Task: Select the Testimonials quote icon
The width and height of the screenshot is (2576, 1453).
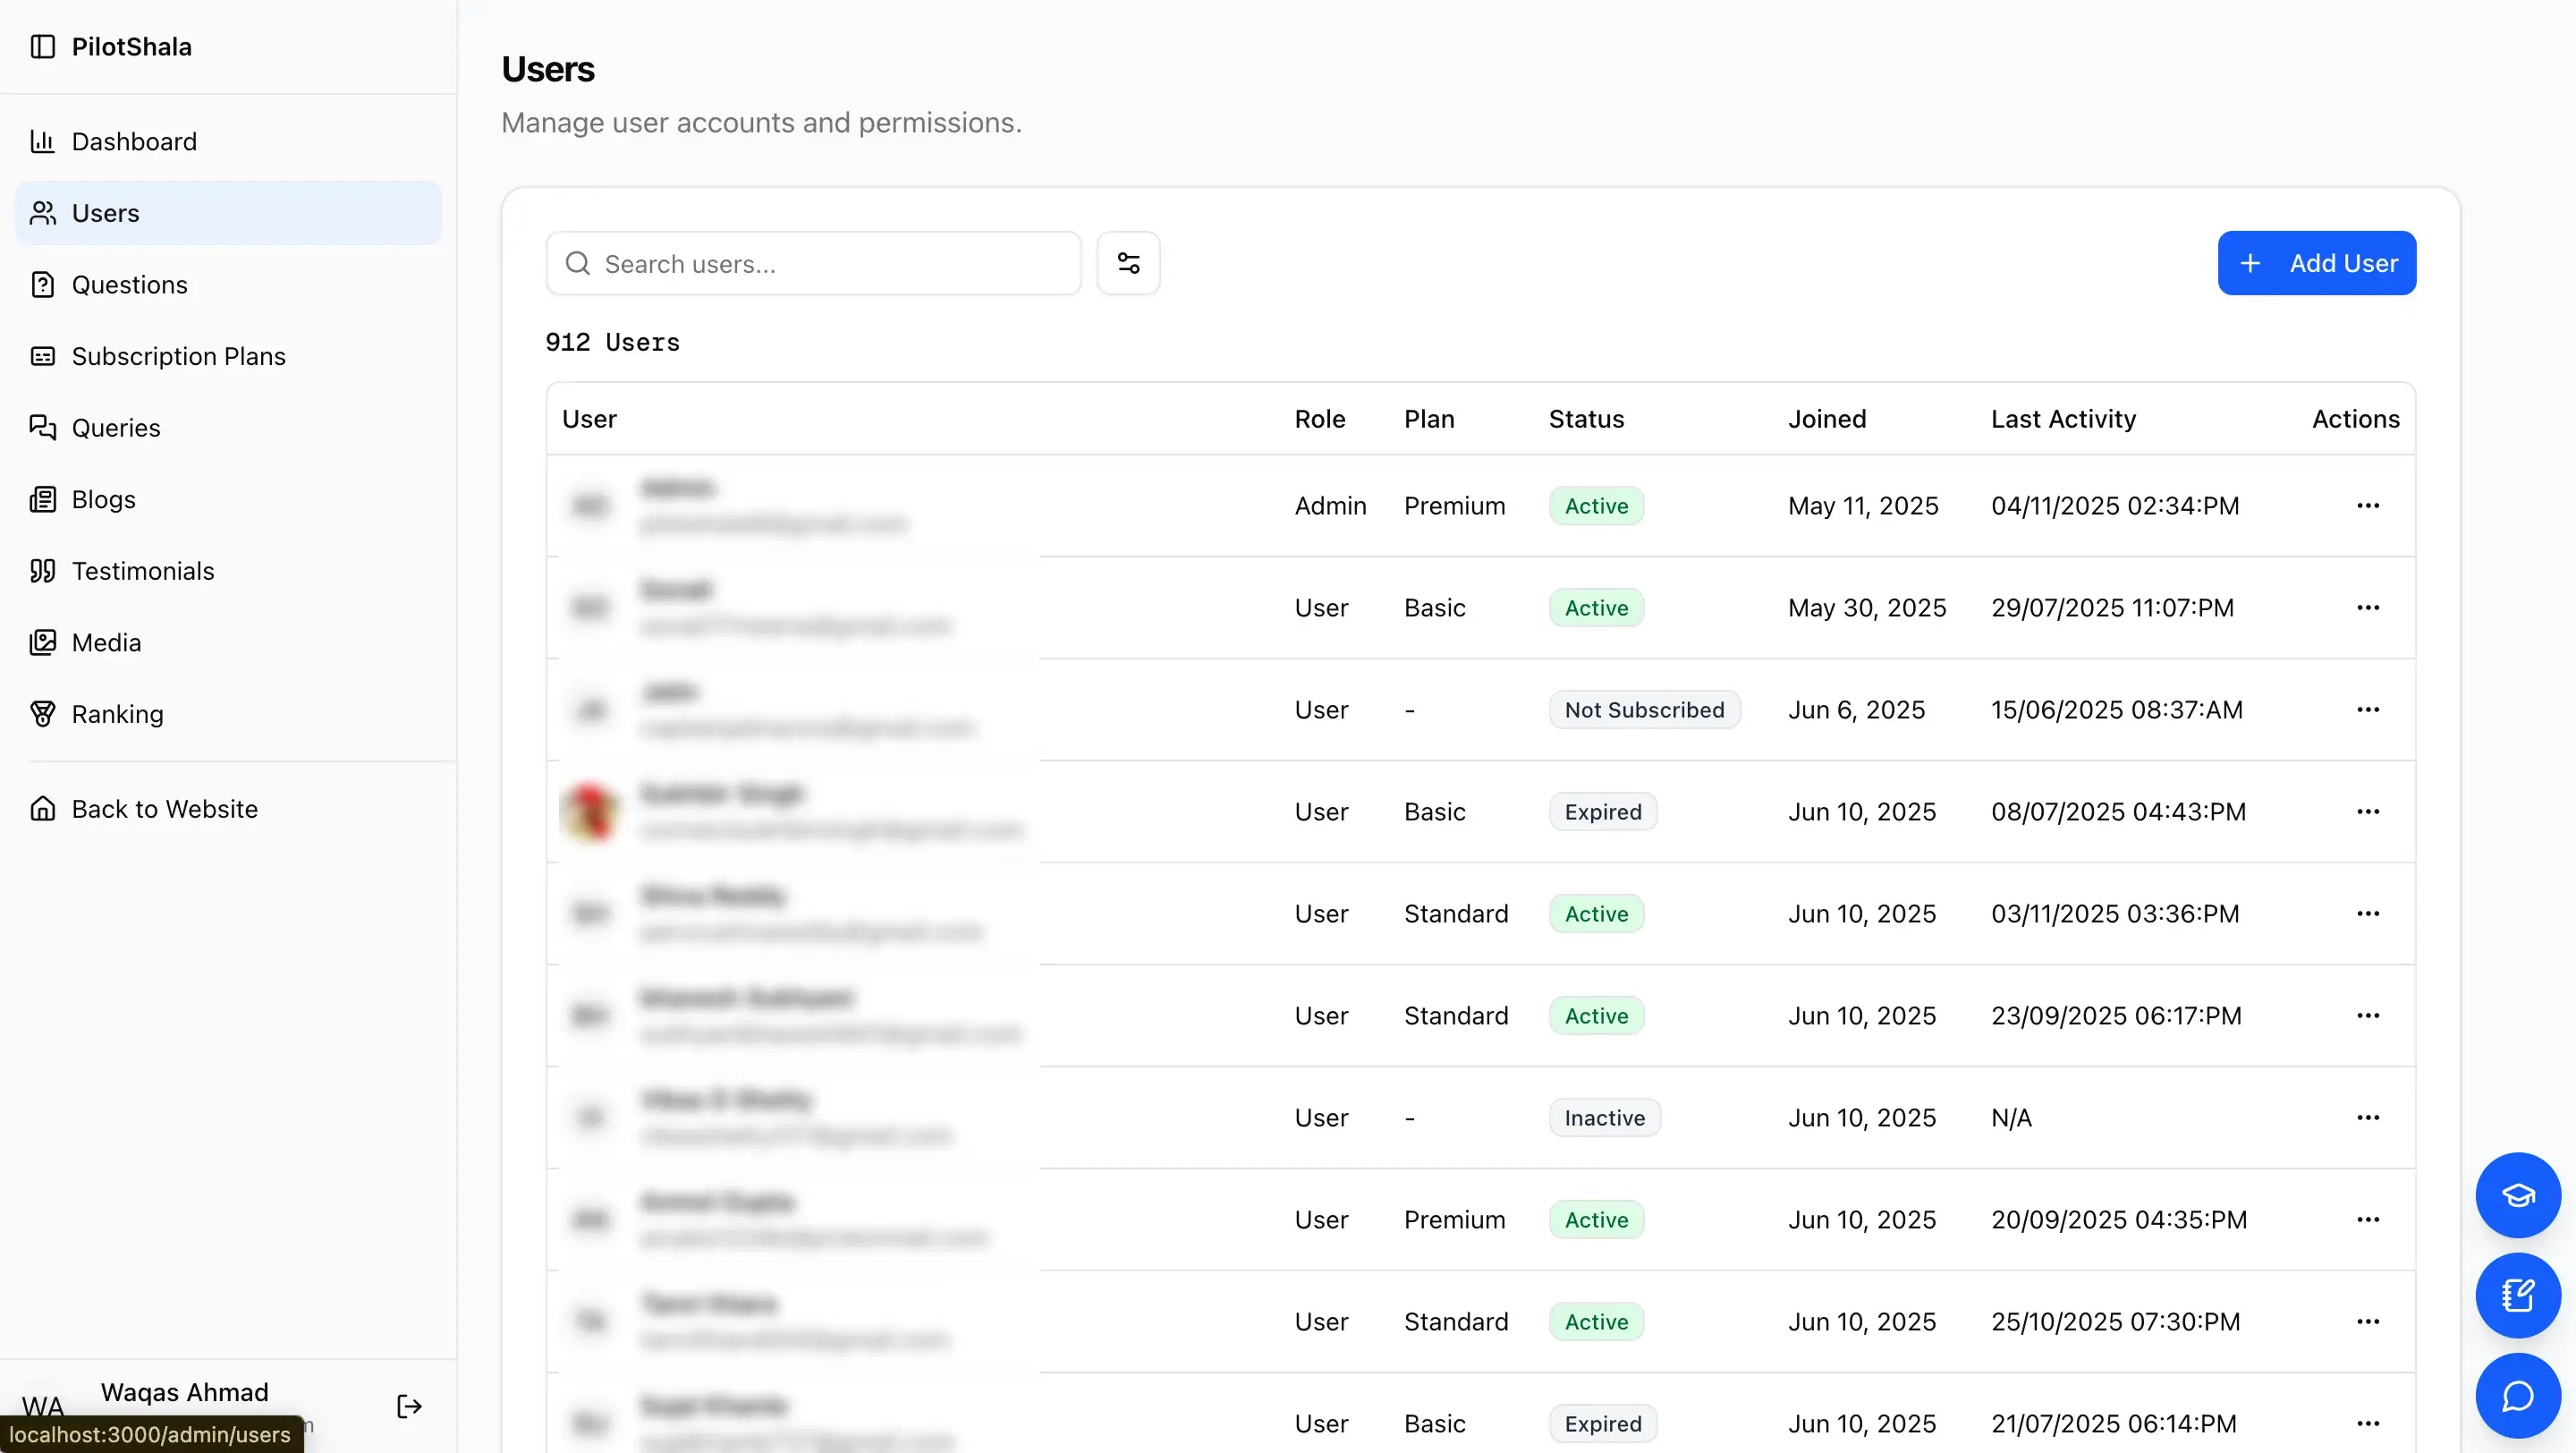Action: click(42, 570)
